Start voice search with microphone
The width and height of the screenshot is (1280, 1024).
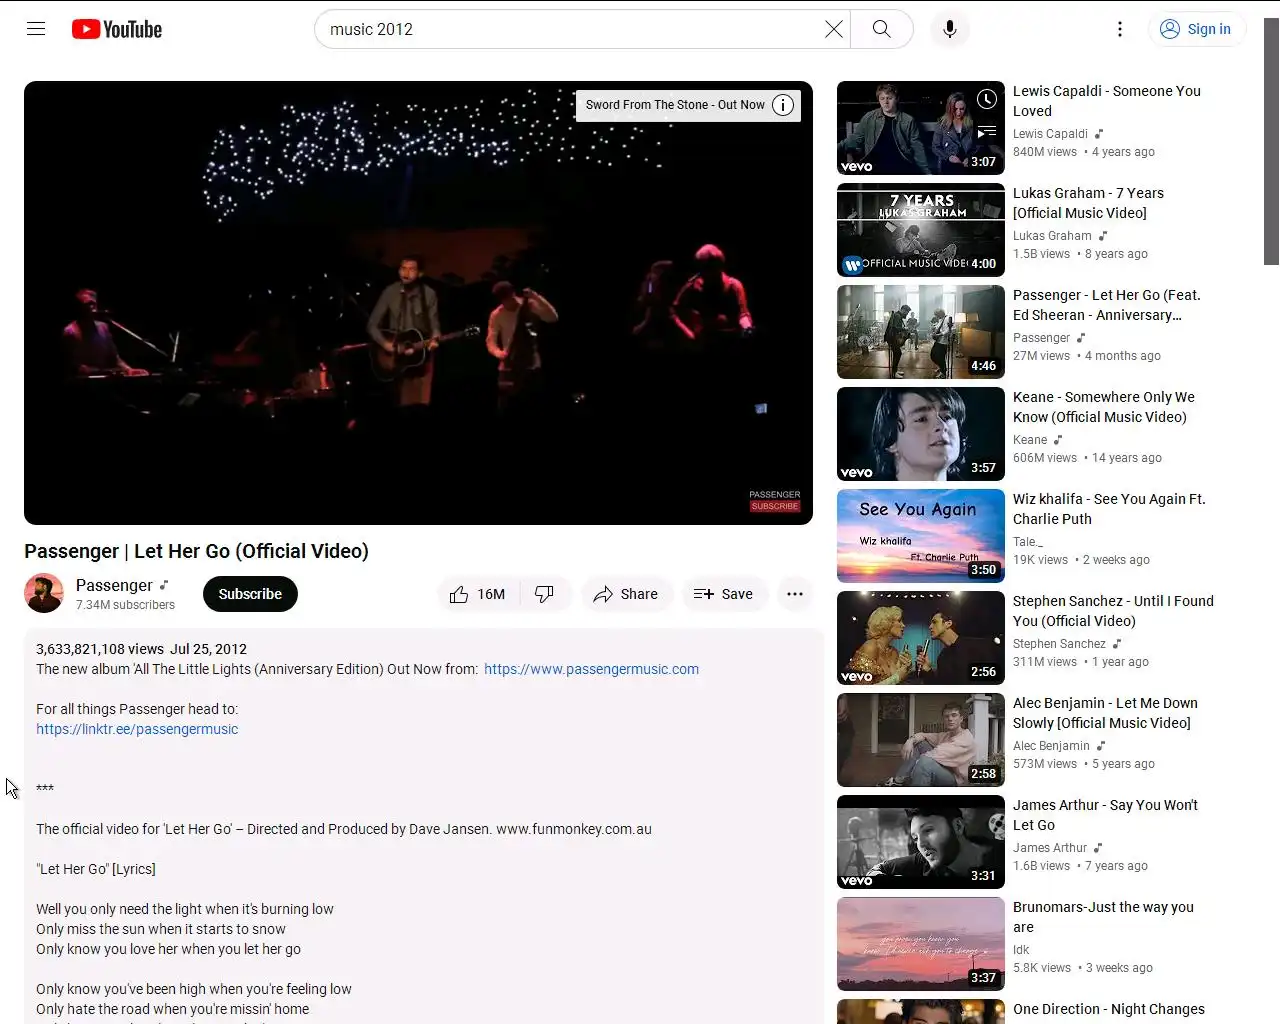pos(950,29)
